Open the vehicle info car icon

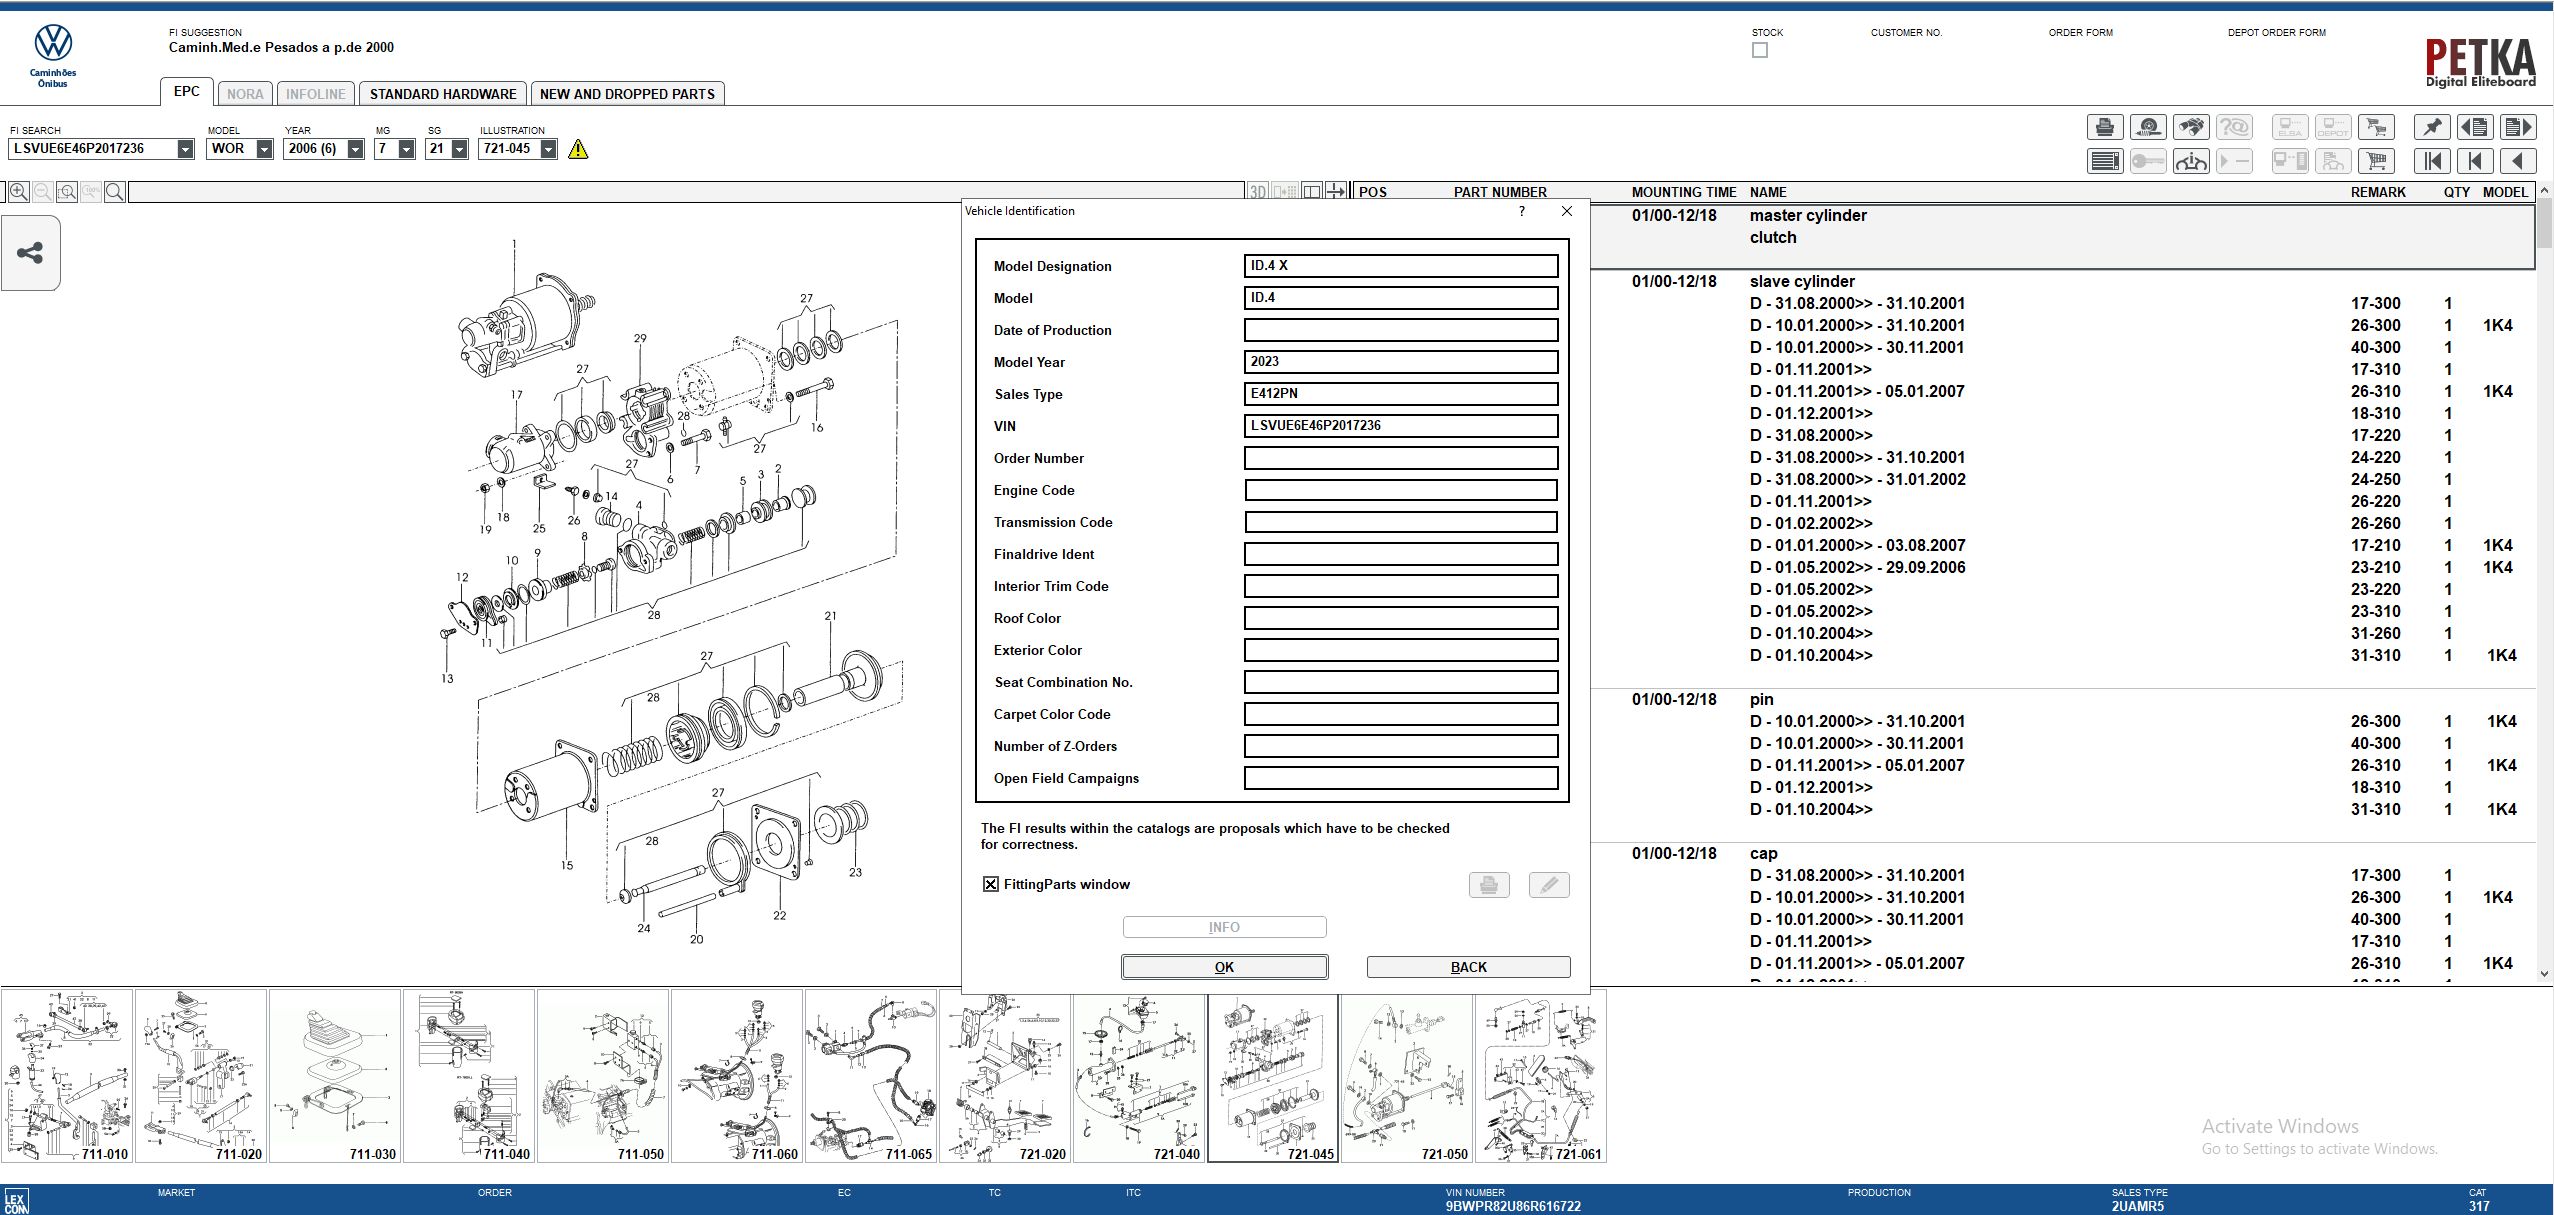[2191, 161]
